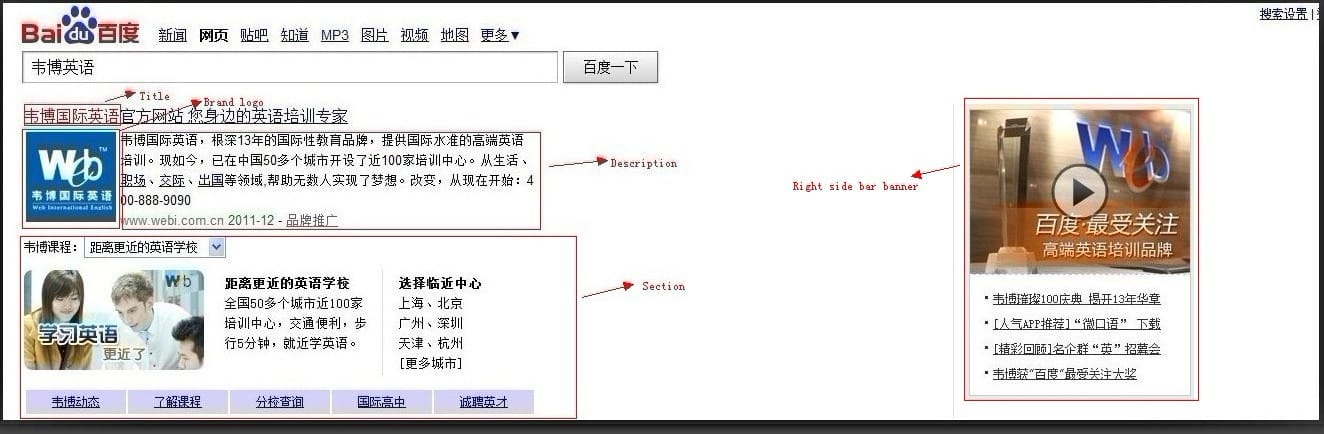
Task: Open the 韦博课程 course dropdown
Action: [x=155, y=247]
